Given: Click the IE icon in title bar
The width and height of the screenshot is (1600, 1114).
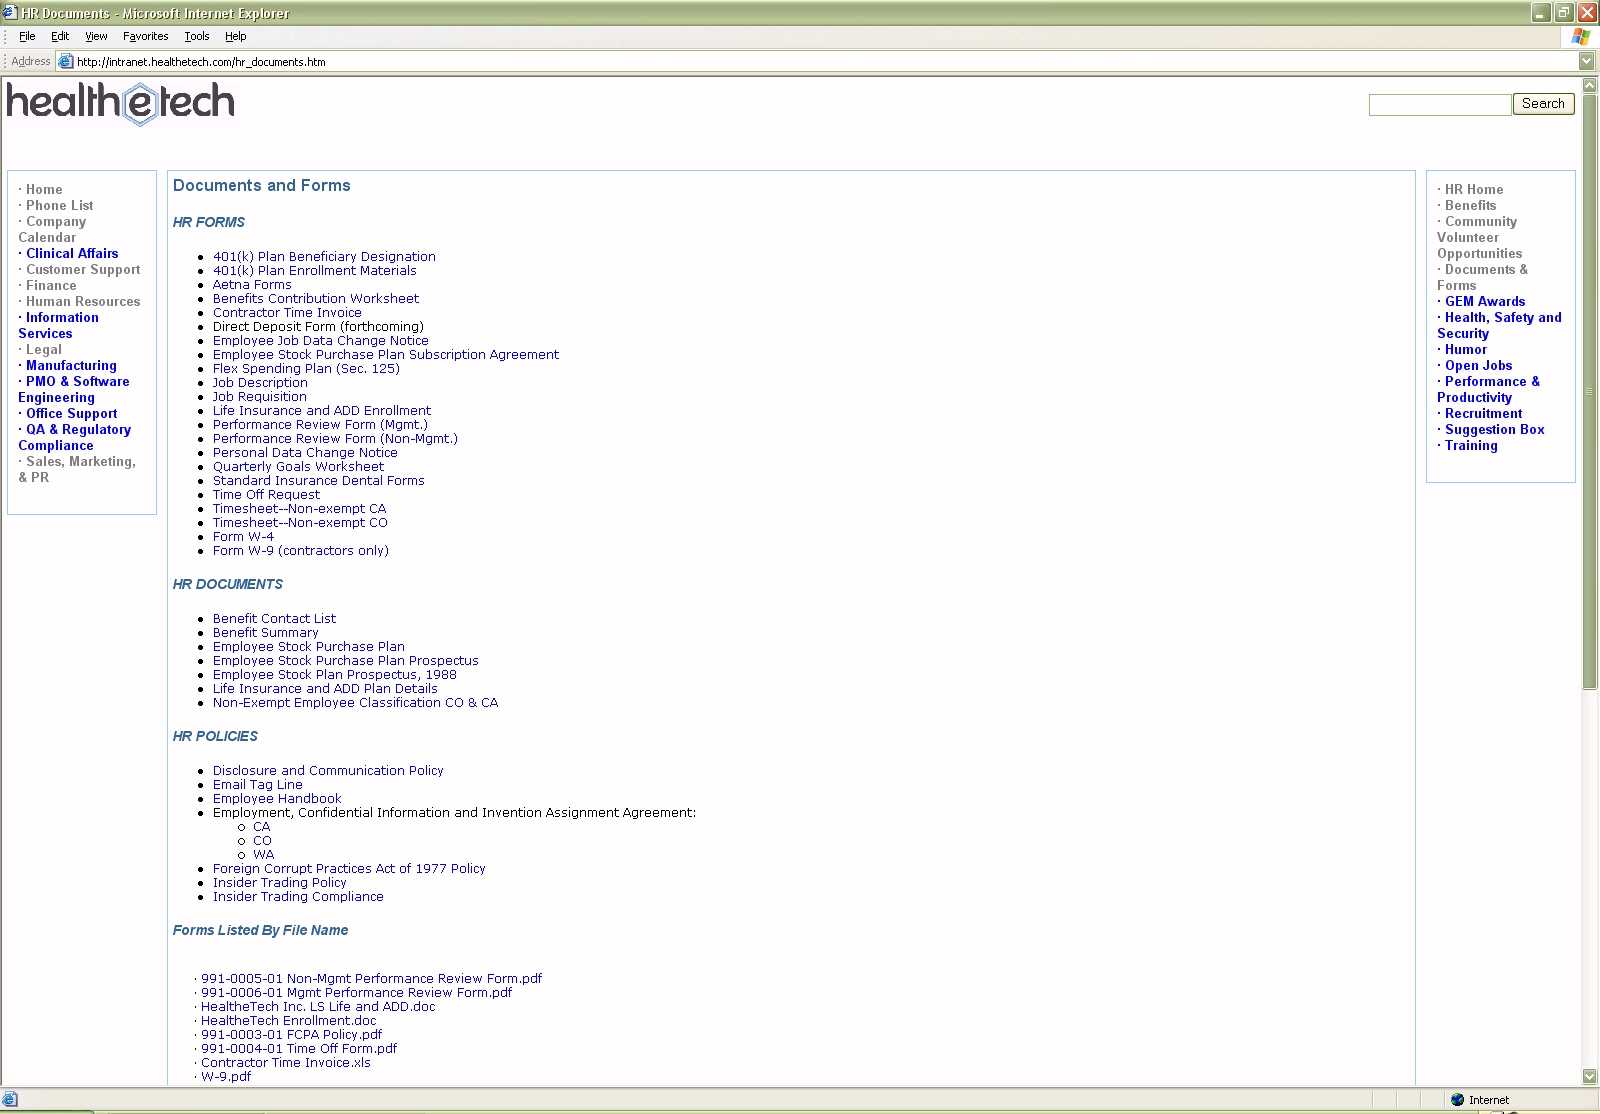Looking at the screenshot, I should click(x=10, y=13).
